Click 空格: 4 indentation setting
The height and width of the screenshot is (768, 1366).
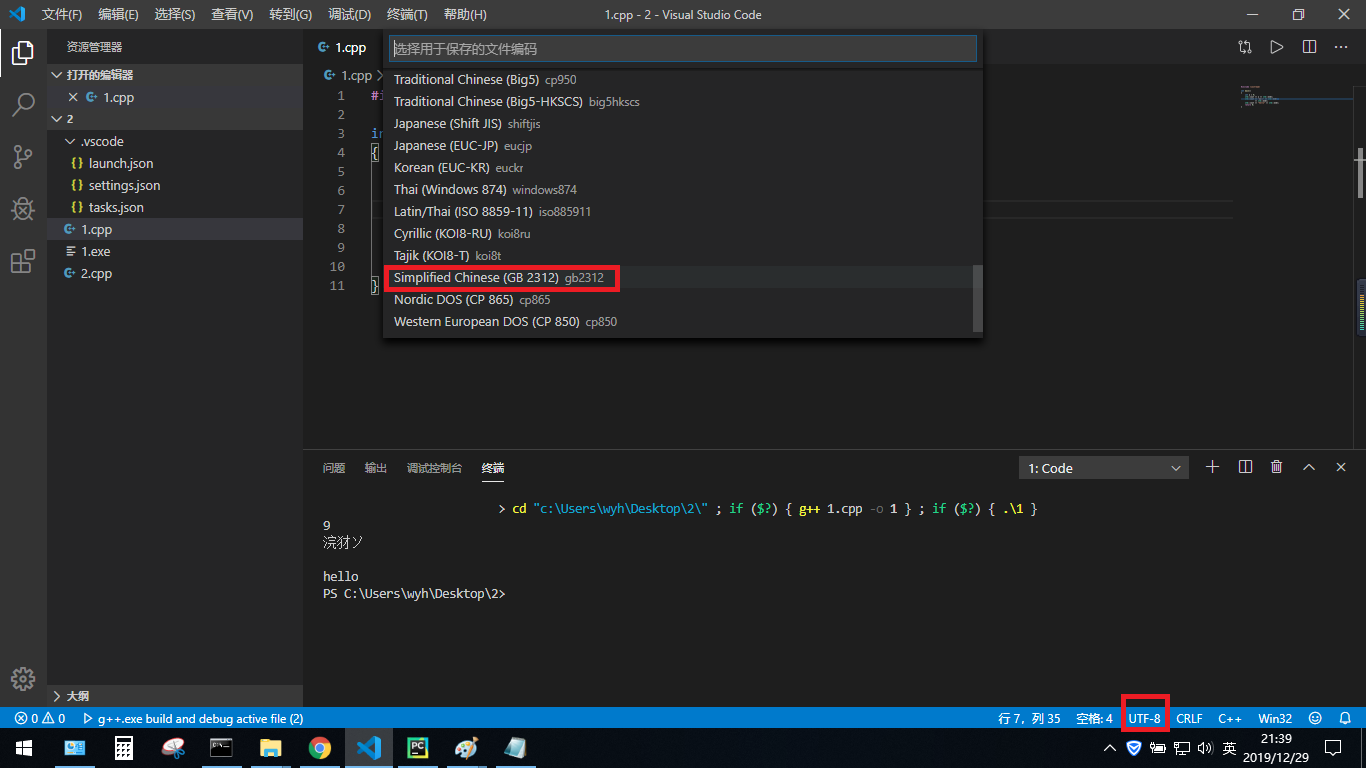(1094, 718)
